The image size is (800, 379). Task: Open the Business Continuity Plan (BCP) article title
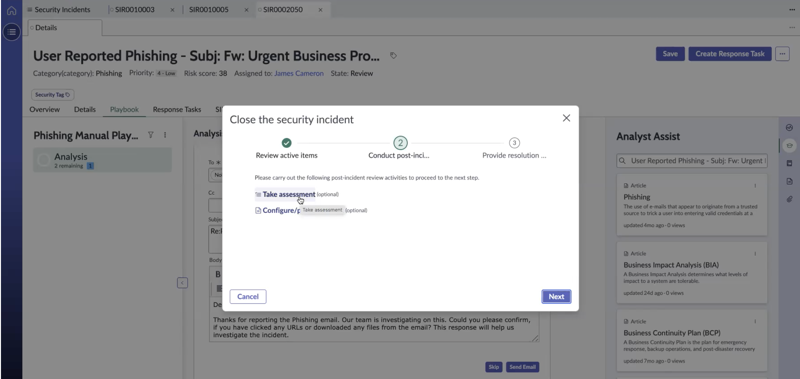[672, 333]
